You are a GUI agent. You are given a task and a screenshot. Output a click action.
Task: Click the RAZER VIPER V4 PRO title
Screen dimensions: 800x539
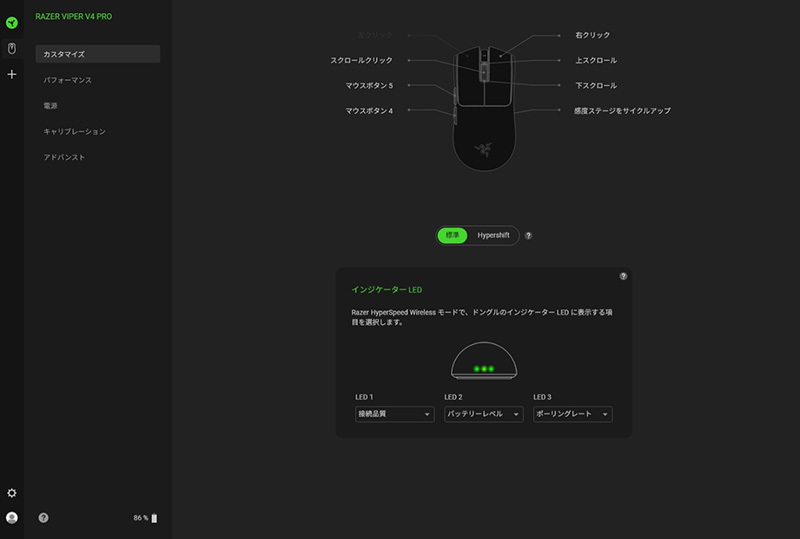[73, 16]
